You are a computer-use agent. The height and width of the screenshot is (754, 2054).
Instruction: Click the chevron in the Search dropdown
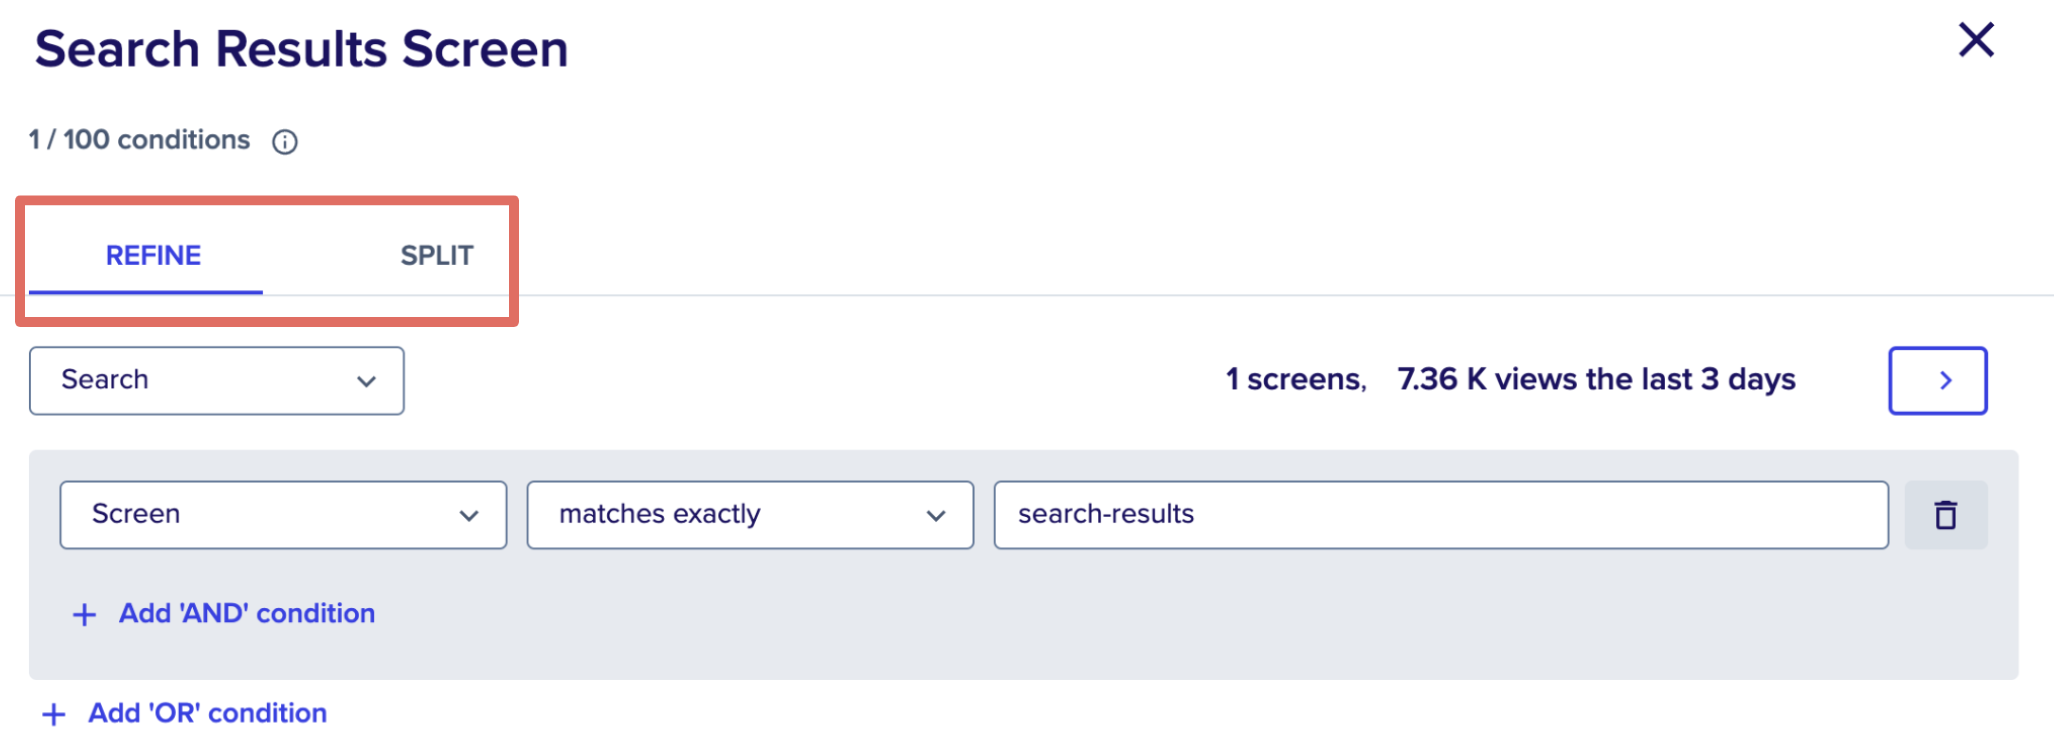tap(367, 381)
